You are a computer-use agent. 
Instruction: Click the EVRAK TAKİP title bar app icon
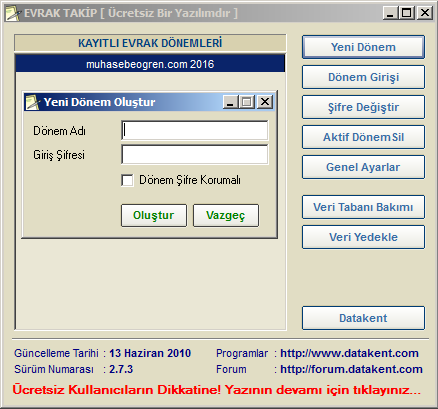click(x=13, y=13)
